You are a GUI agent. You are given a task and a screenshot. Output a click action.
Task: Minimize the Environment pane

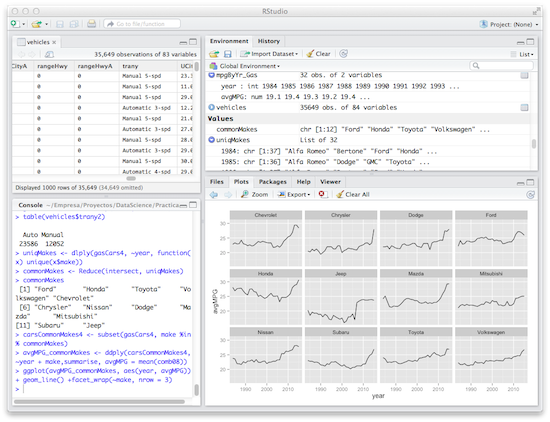[x=521, y=42]
